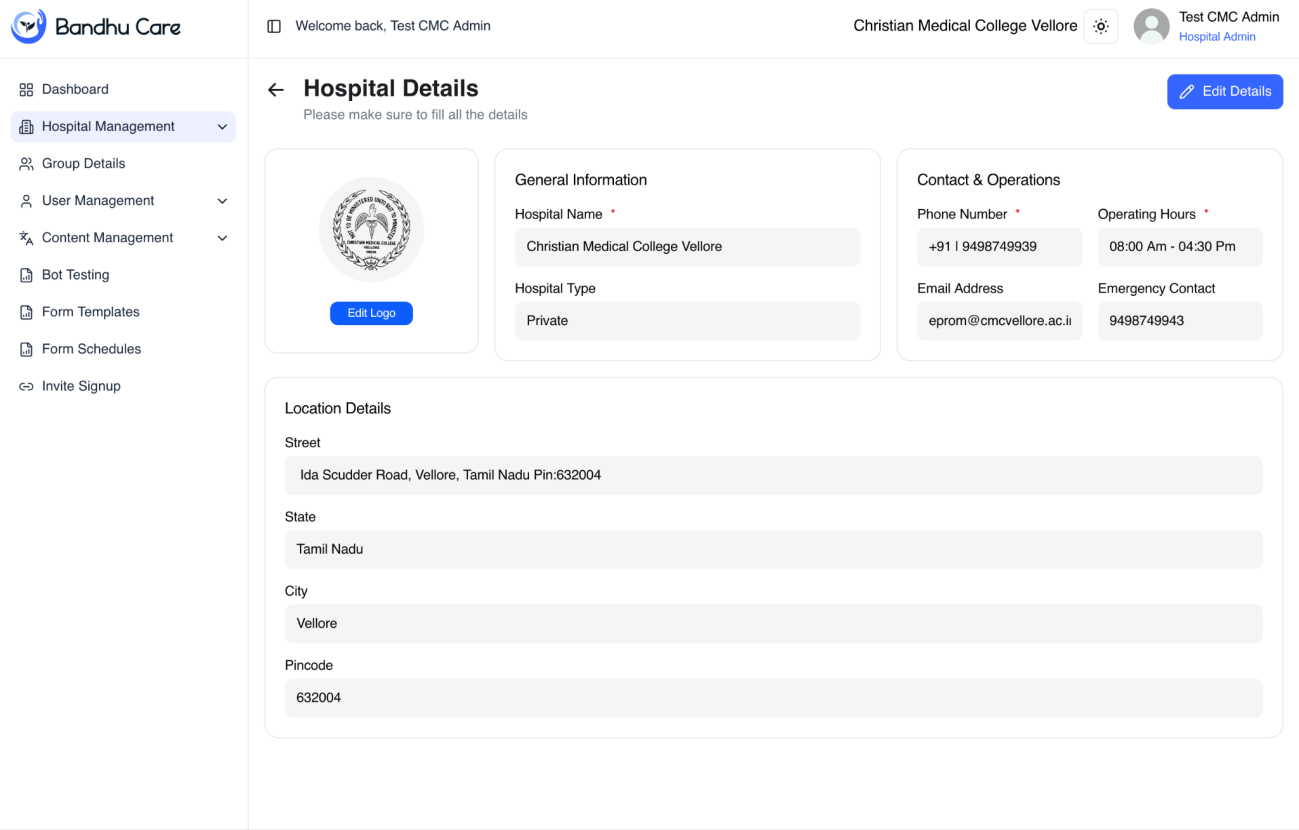Click the pencil icon in Edit Details
The height and width of the screenshot is (830, 1299).
(x=1187, y=92)
